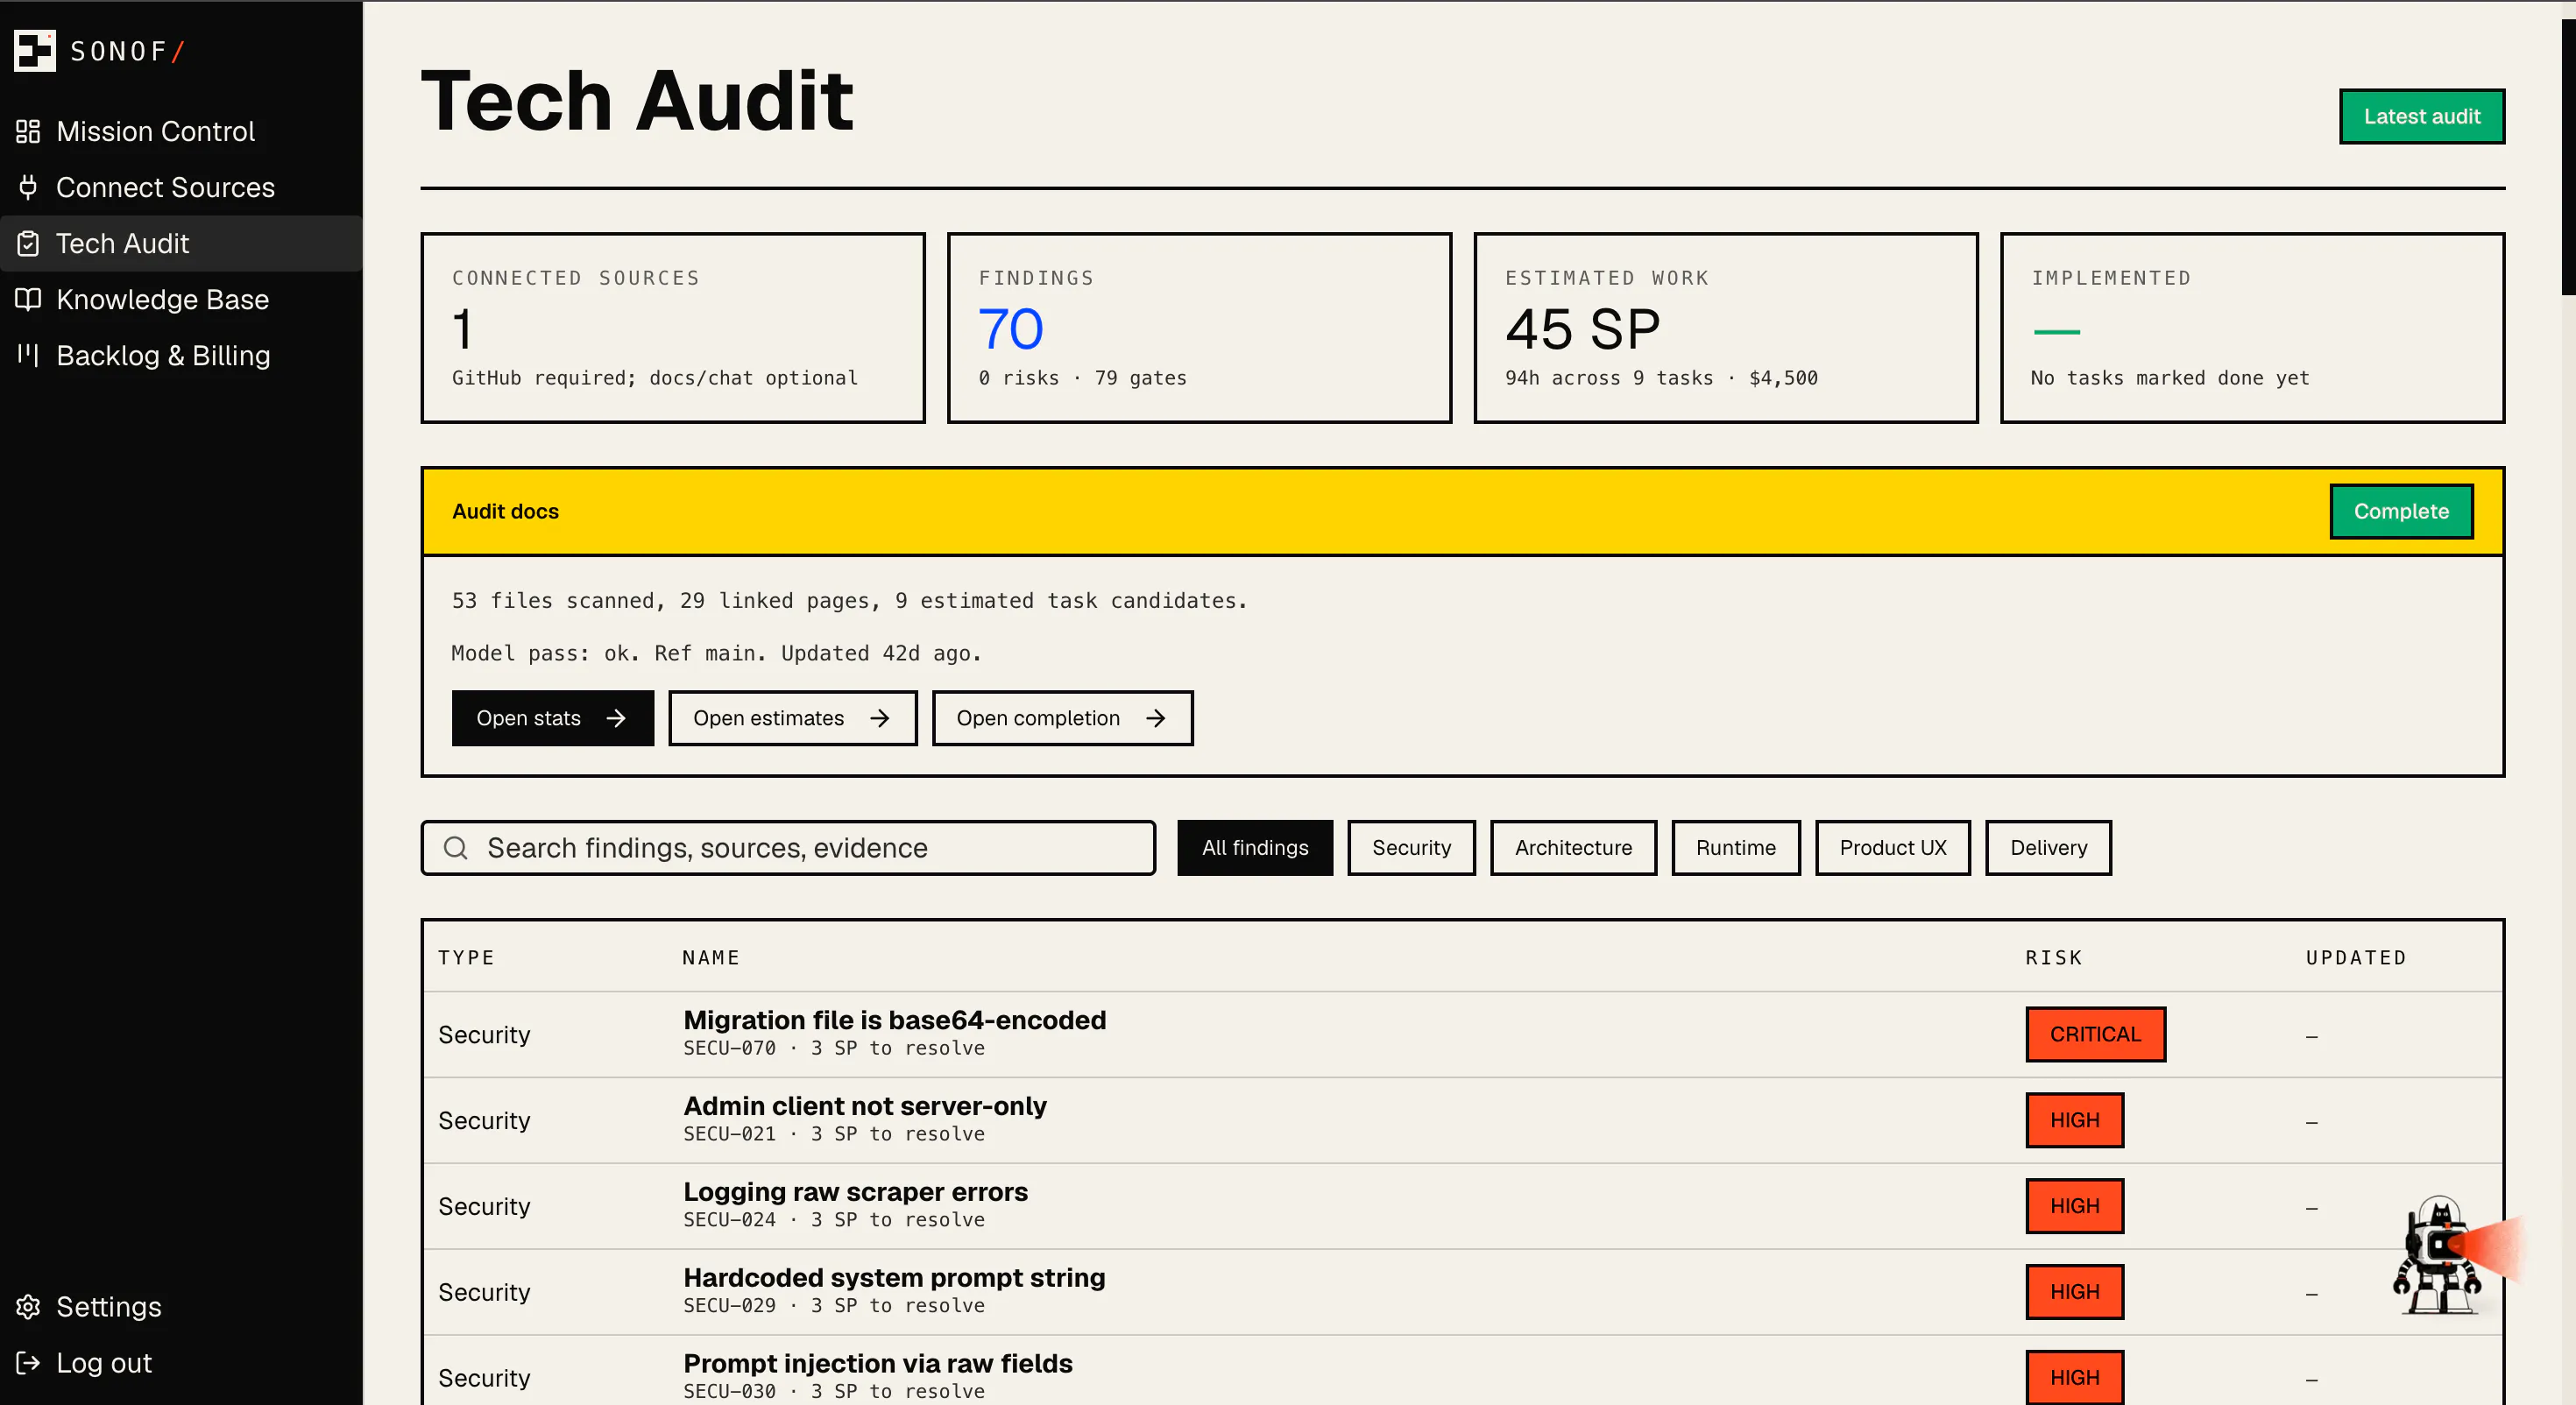Screen dimensions: 2576x1405
Task: Filter findings by Security
Action: click(1411, 848)
